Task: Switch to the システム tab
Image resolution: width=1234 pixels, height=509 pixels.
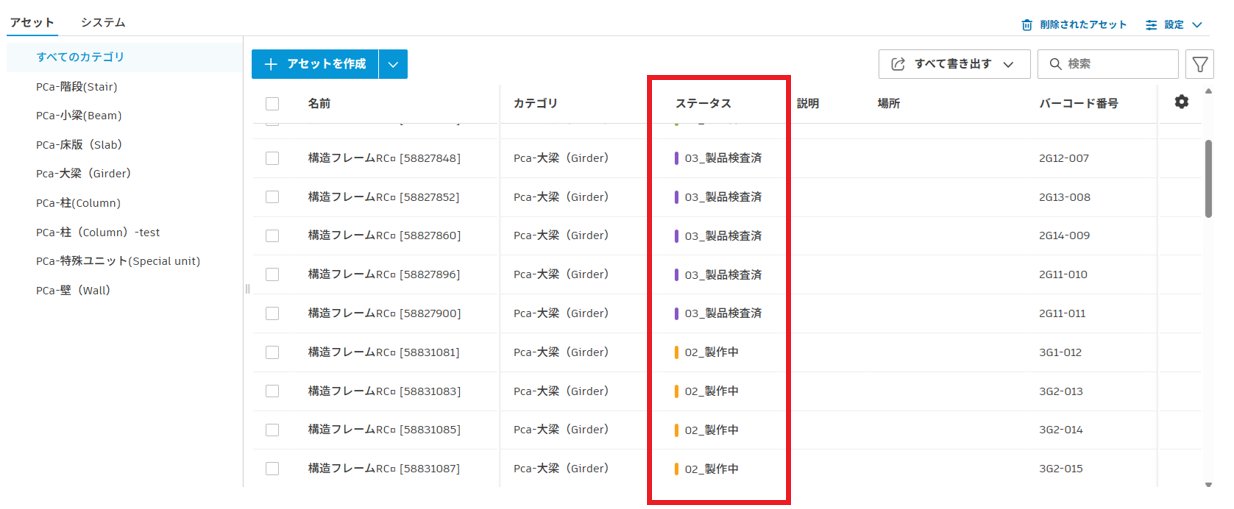Action: point(103,22)
